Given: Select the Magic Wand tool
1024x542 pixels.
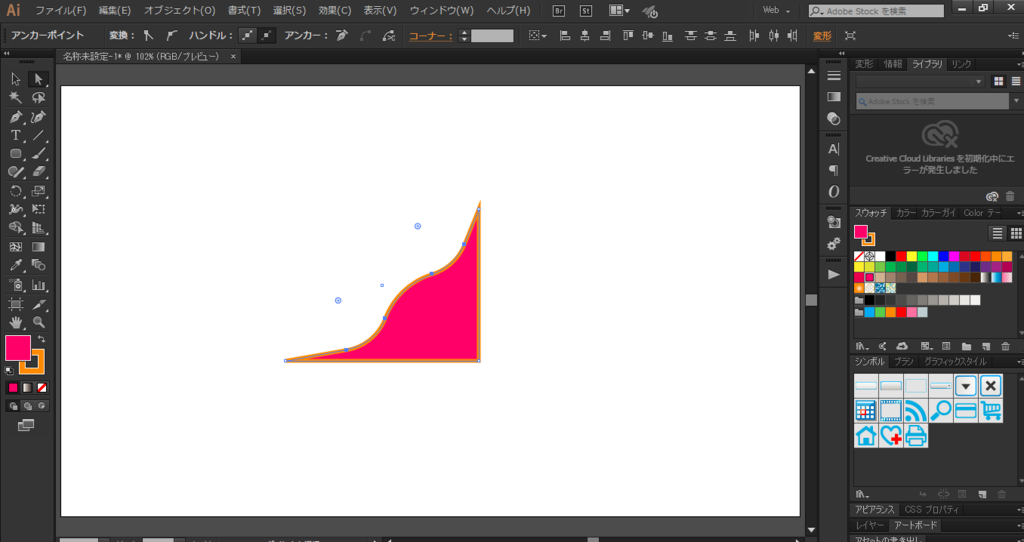Looking at the screenshot, I should [16, 98].
